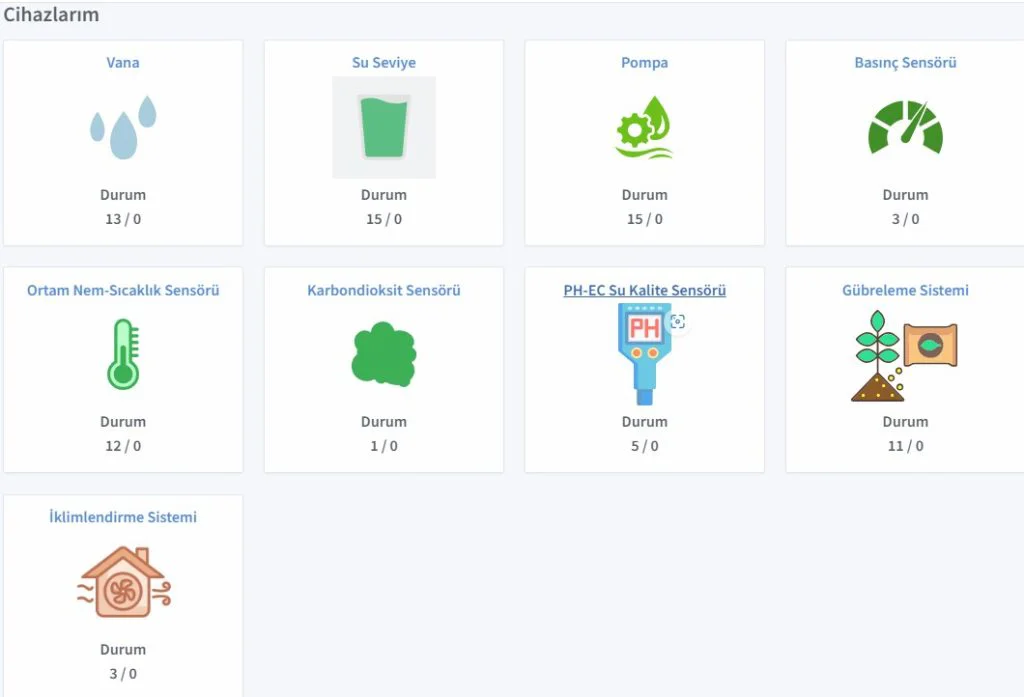Select the Su Seviye water glass icon
The image size is (1024, 697).
point(384,127)
